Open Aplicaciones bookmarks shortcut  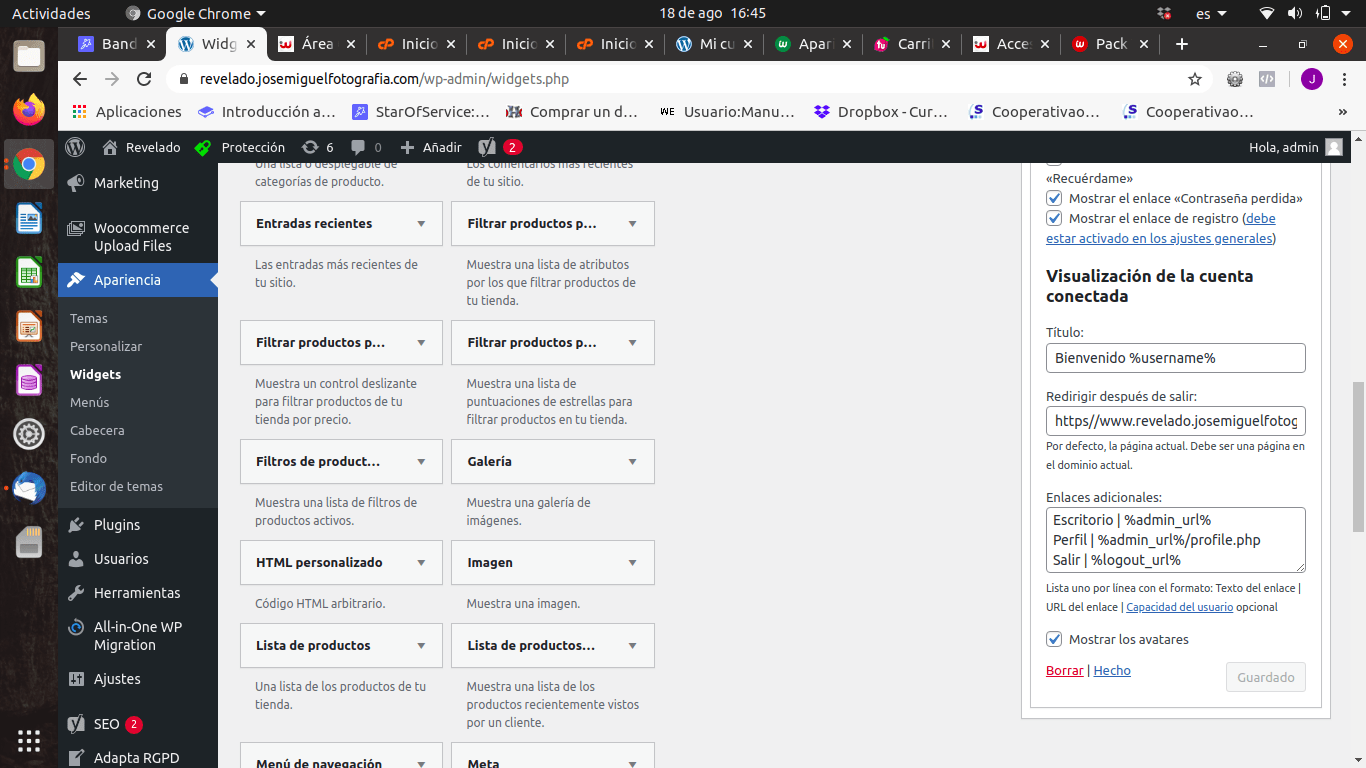(x=128, y=112)
